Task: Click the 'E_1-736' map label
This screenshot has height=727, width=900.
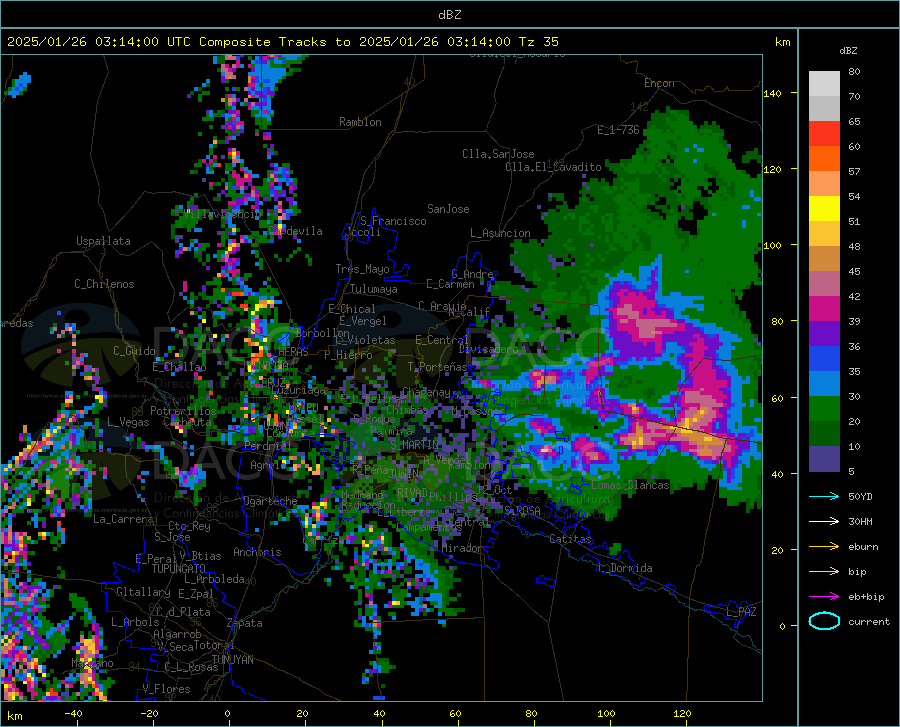Action: (618, 130)
